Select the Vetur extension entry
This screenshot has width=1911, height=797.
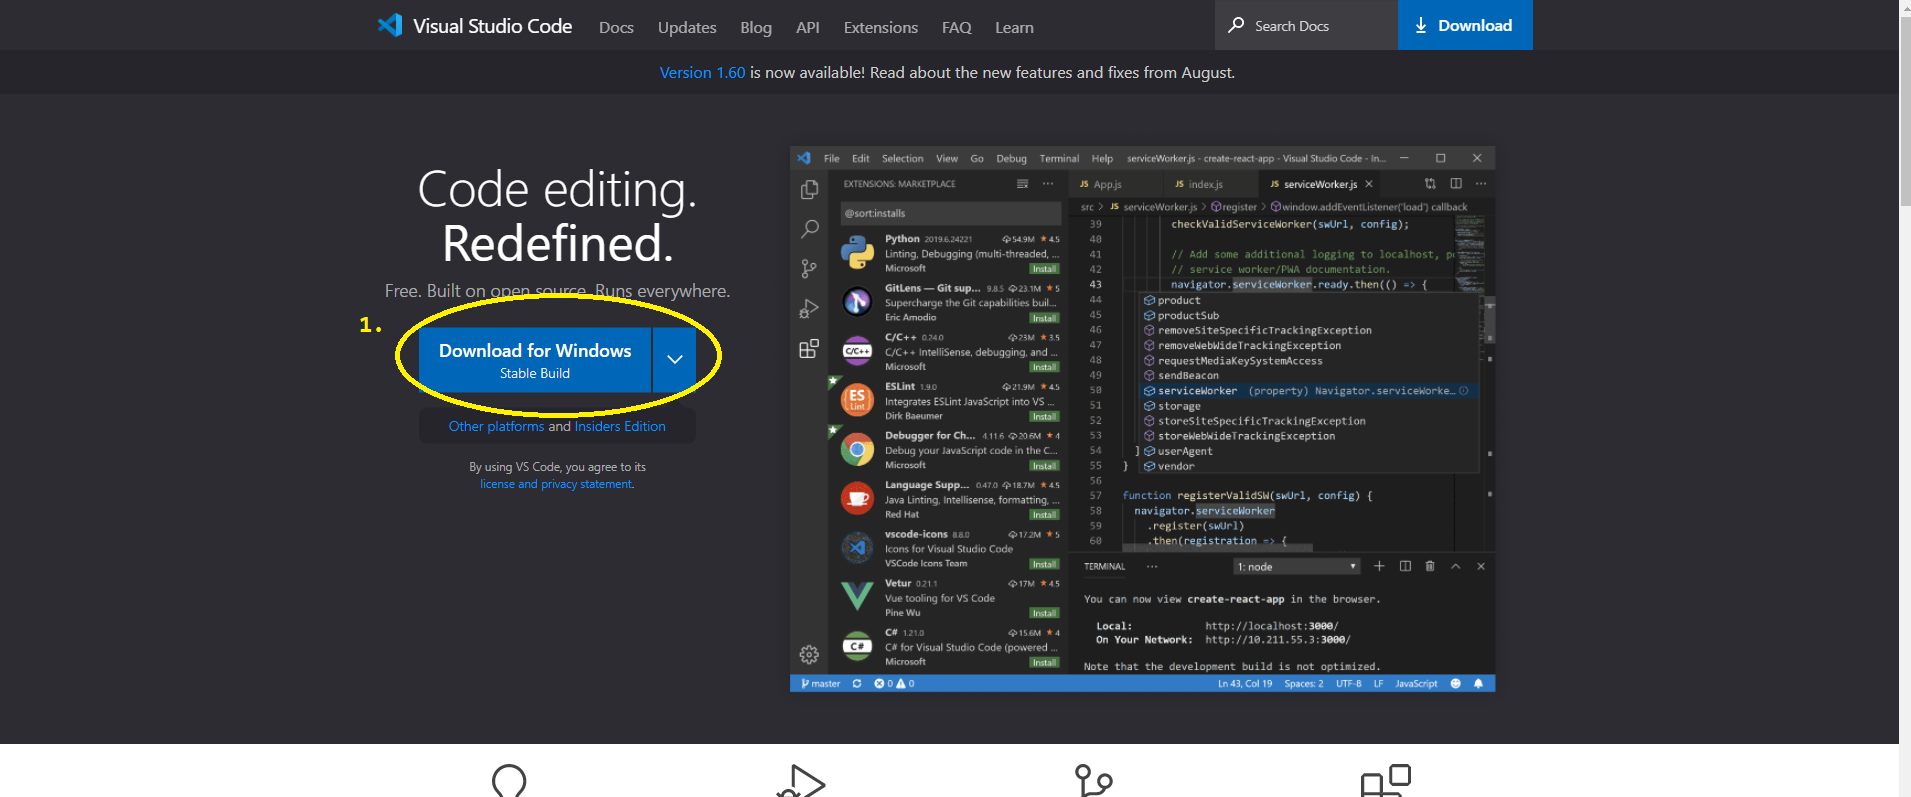tap(950, 598)
